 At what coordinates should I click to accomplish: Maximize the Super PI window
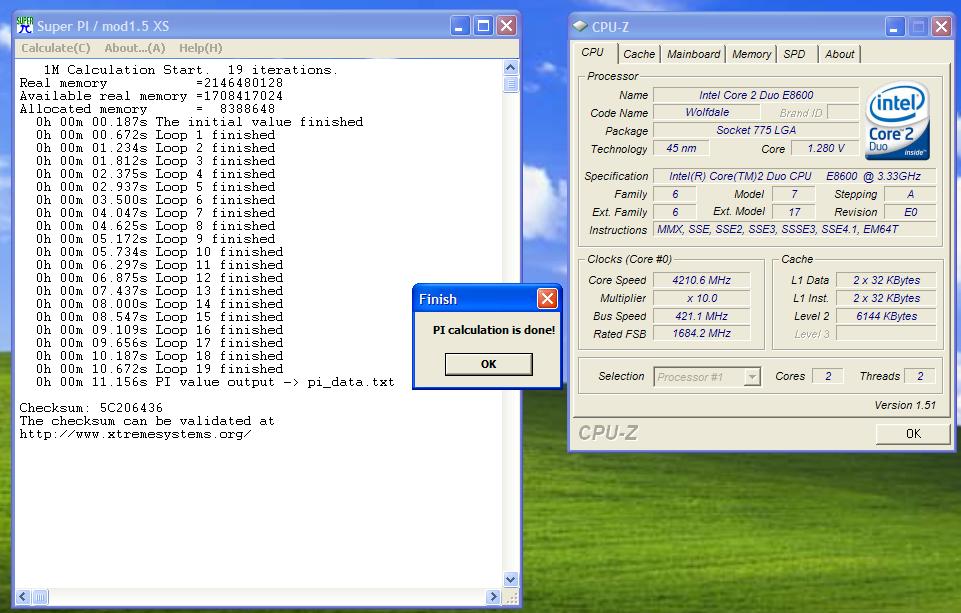click(484, 26)
